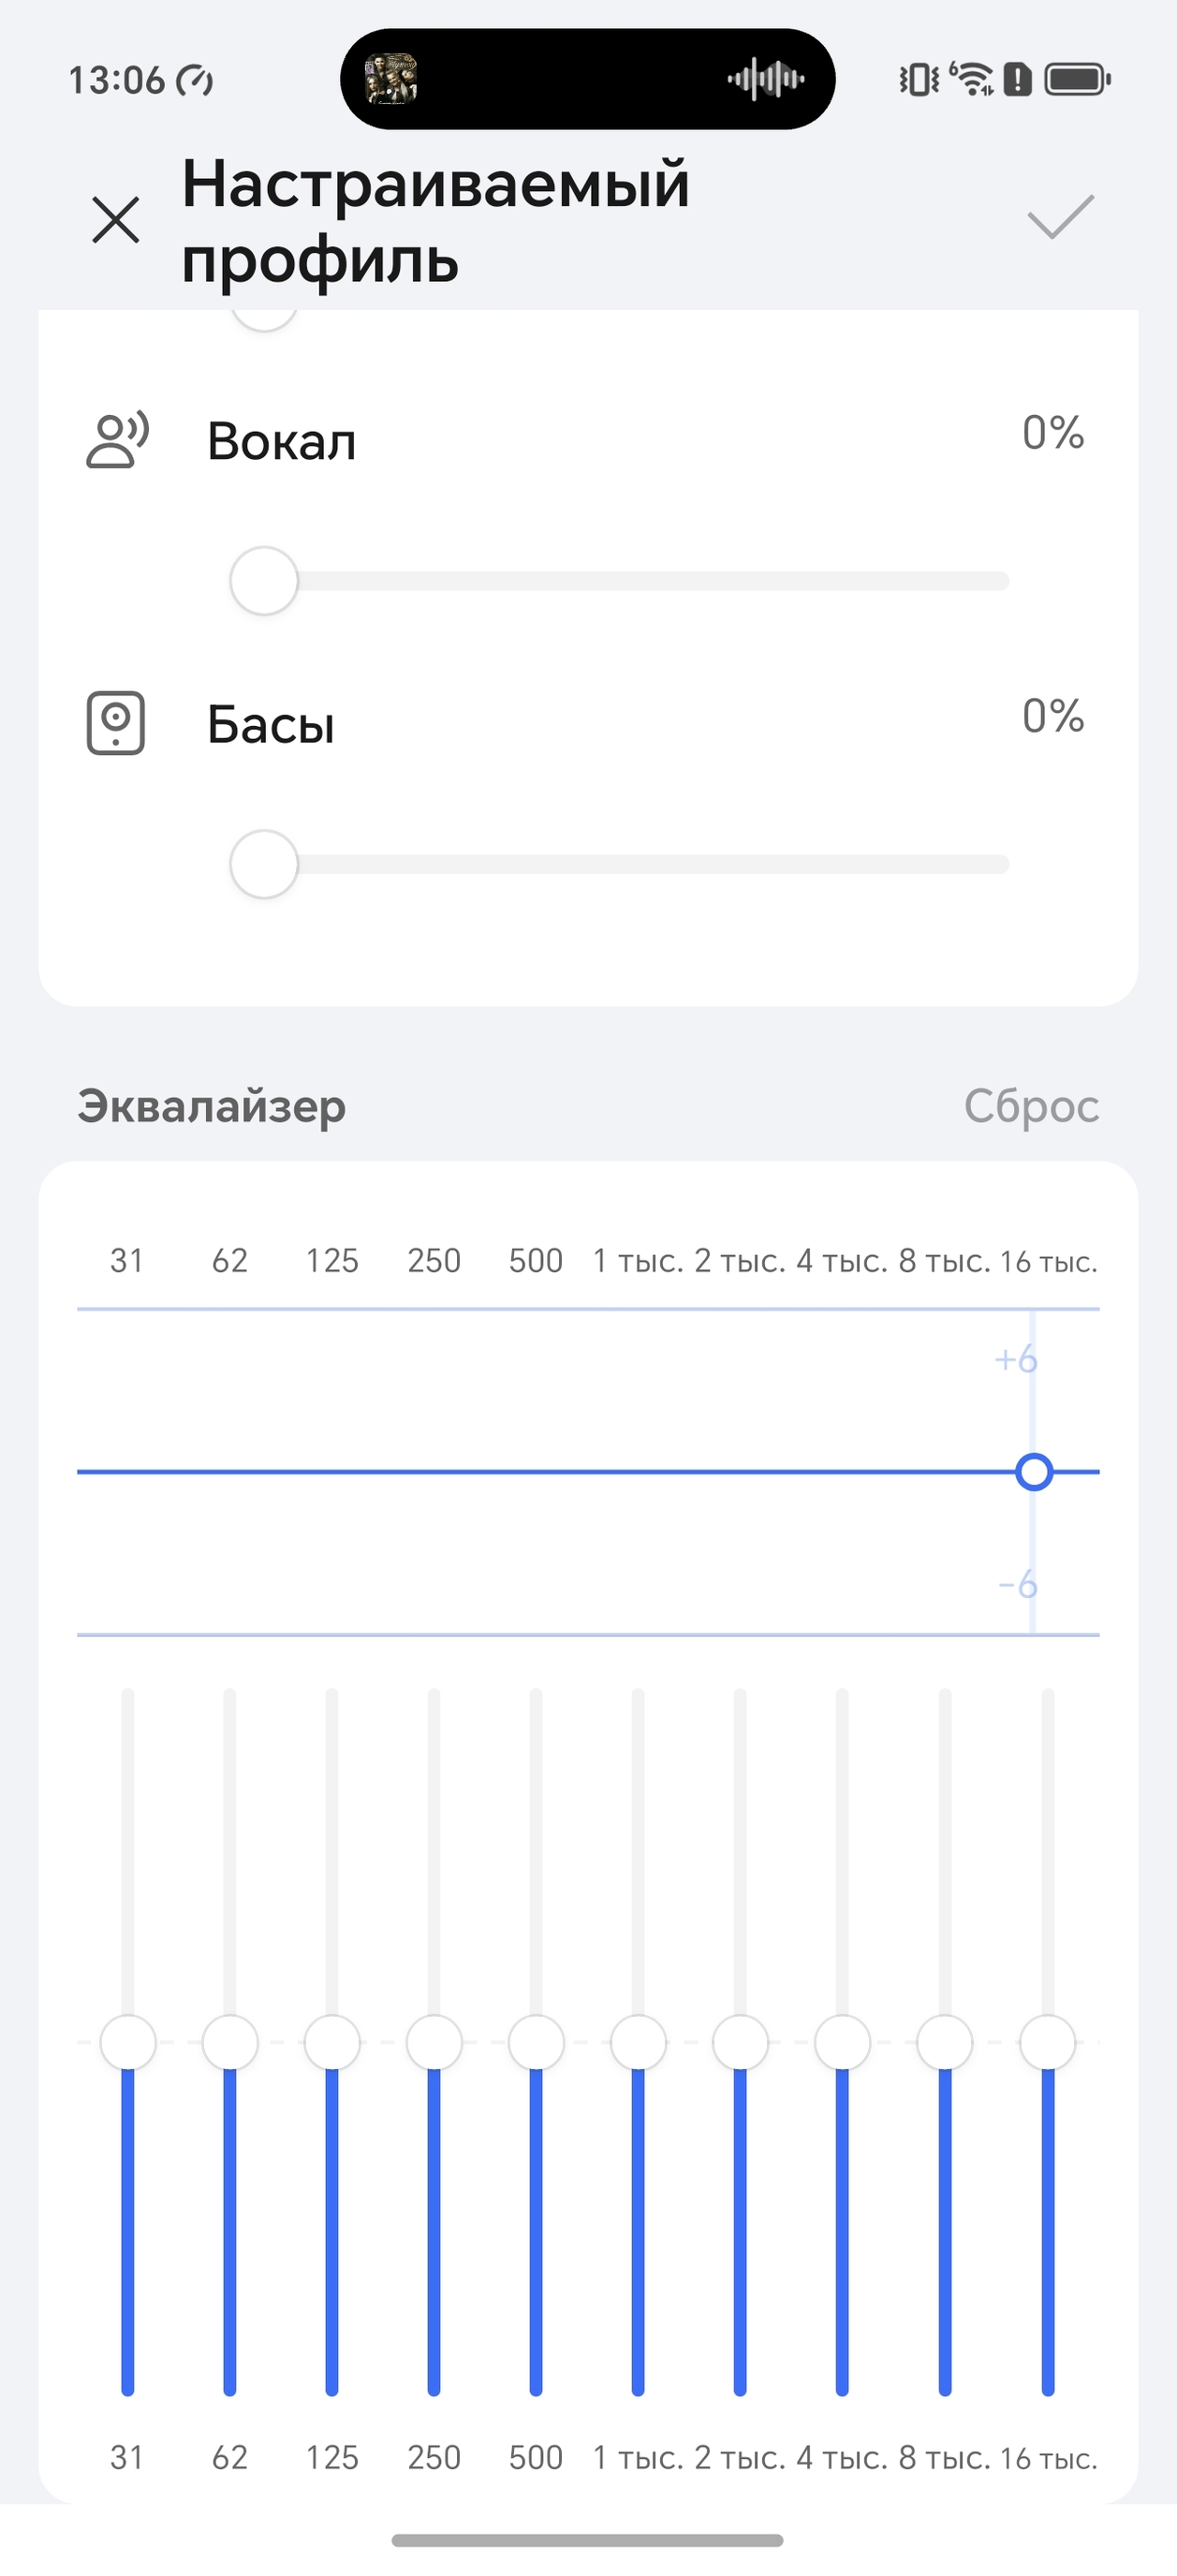1177x2576 pixels.
Task: Open the album art thumbnail in the status pill
Action: [391, 79]
